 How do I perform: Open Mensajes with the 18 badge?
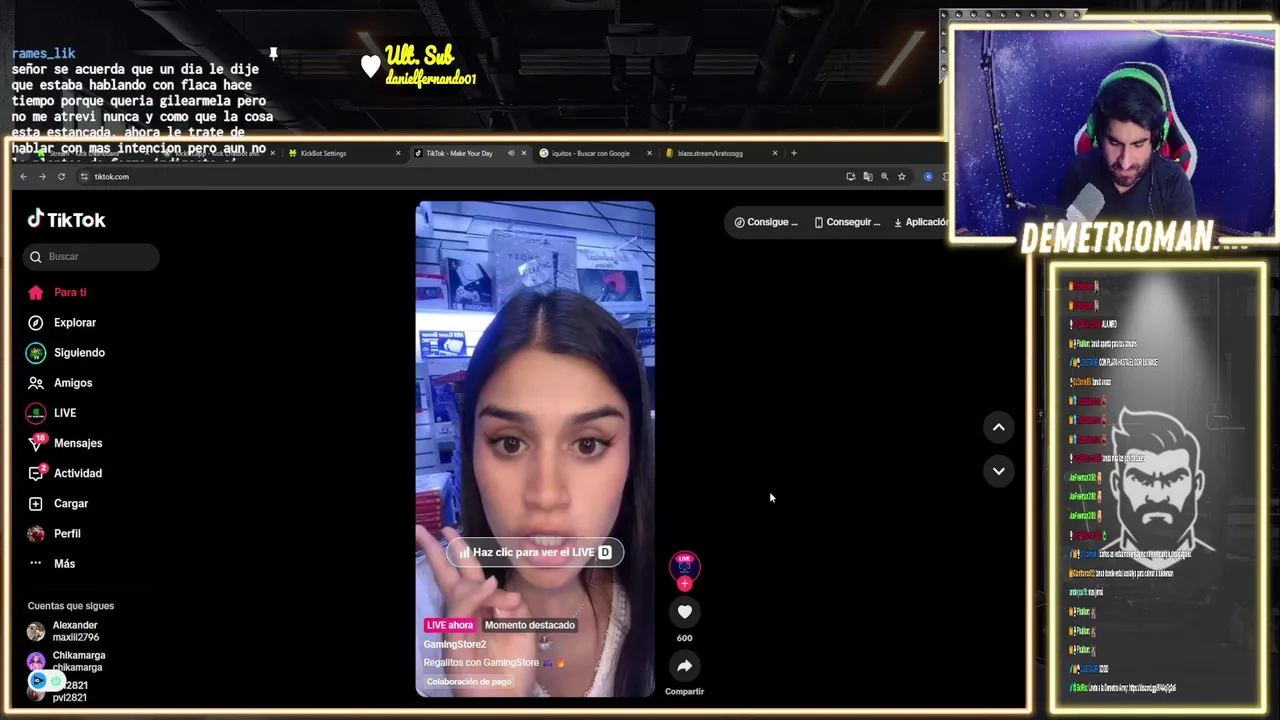78,443
